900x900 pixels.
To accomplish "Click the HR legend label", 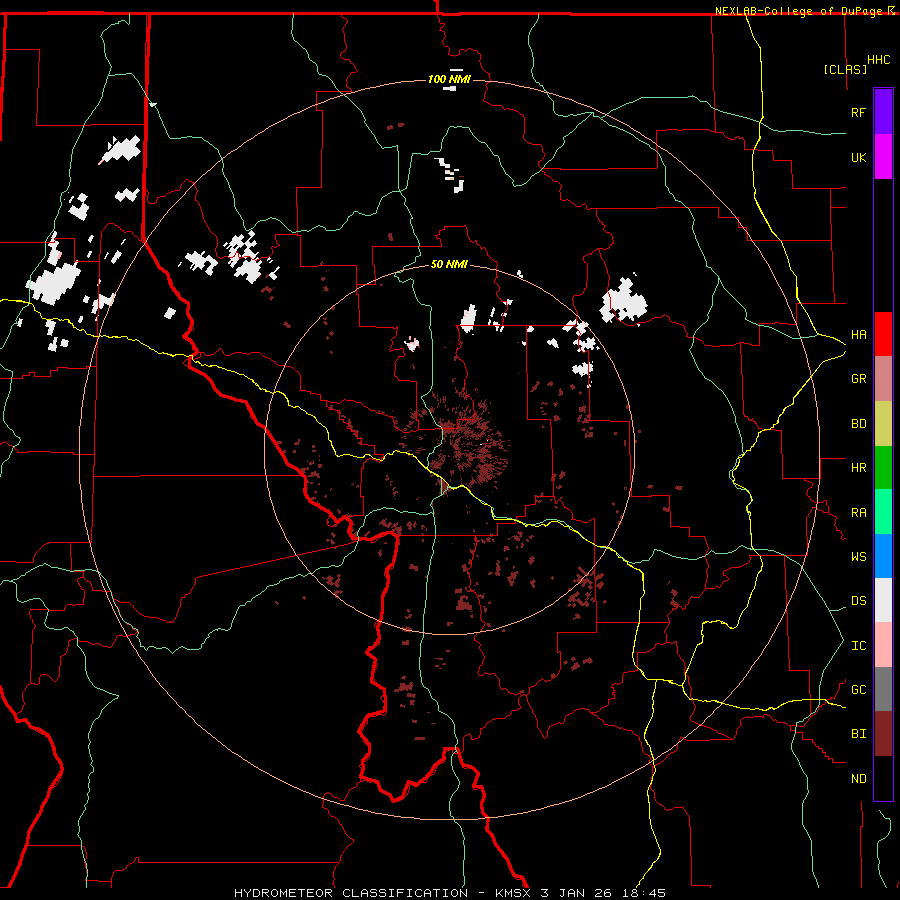I will point(859,468).
